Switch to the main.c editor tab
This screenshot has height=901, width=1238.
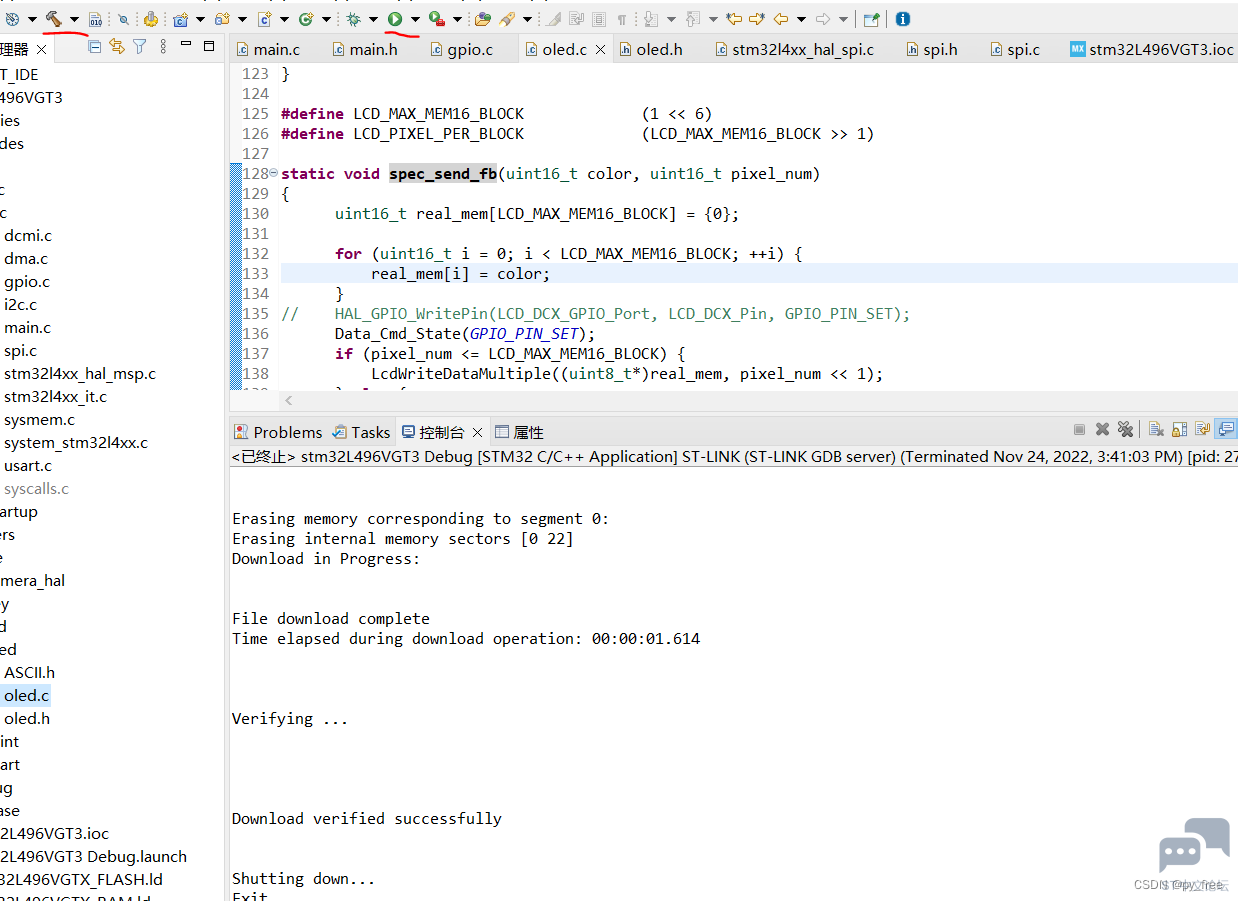click(x=268, y=49)
